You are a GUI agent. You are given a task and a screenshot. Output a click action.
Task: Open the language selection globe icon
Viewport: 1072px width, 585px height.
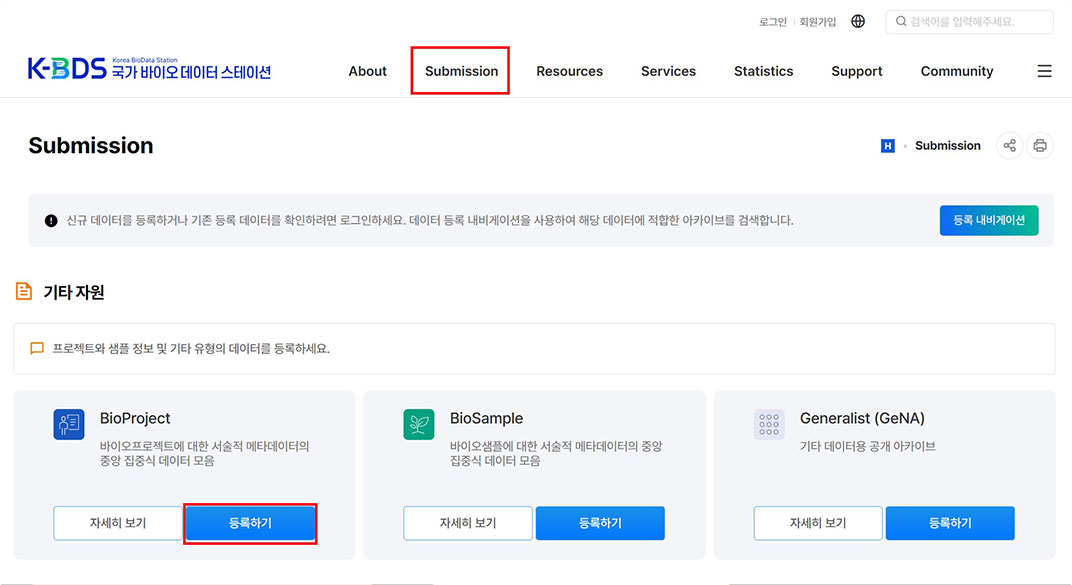point(858,20)
